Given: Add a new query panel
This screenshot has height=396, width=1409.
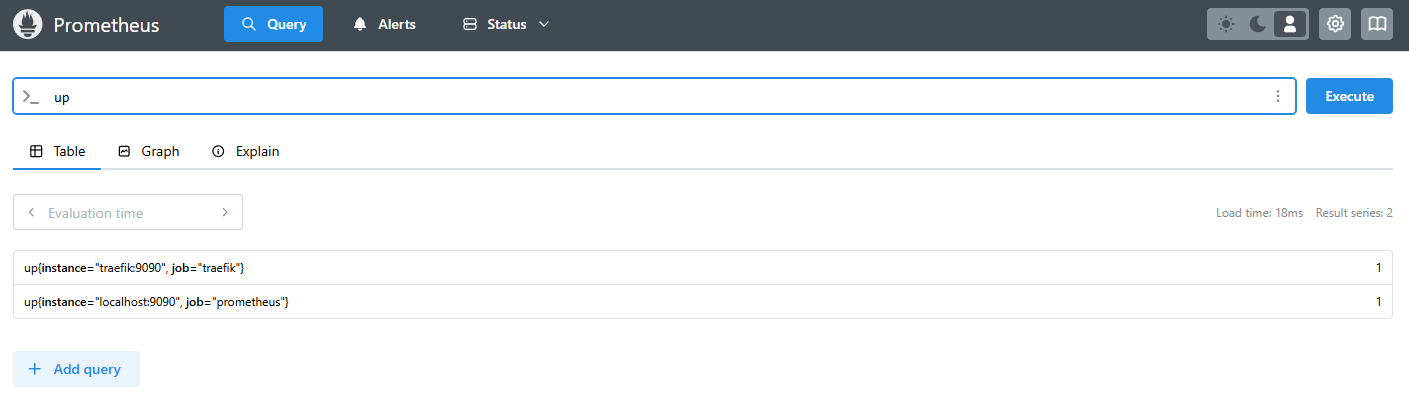Looking at the screenshot, I should (x=76, y=369).
